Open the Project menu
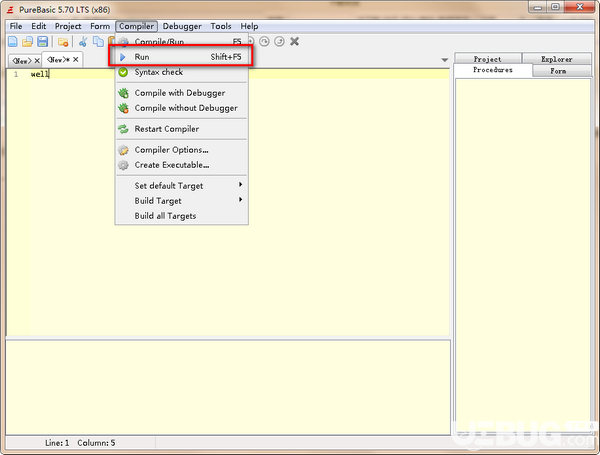Image resolution: width=600 pixels, height=455 pixels. pyautogui.click(x=68, y=26)
